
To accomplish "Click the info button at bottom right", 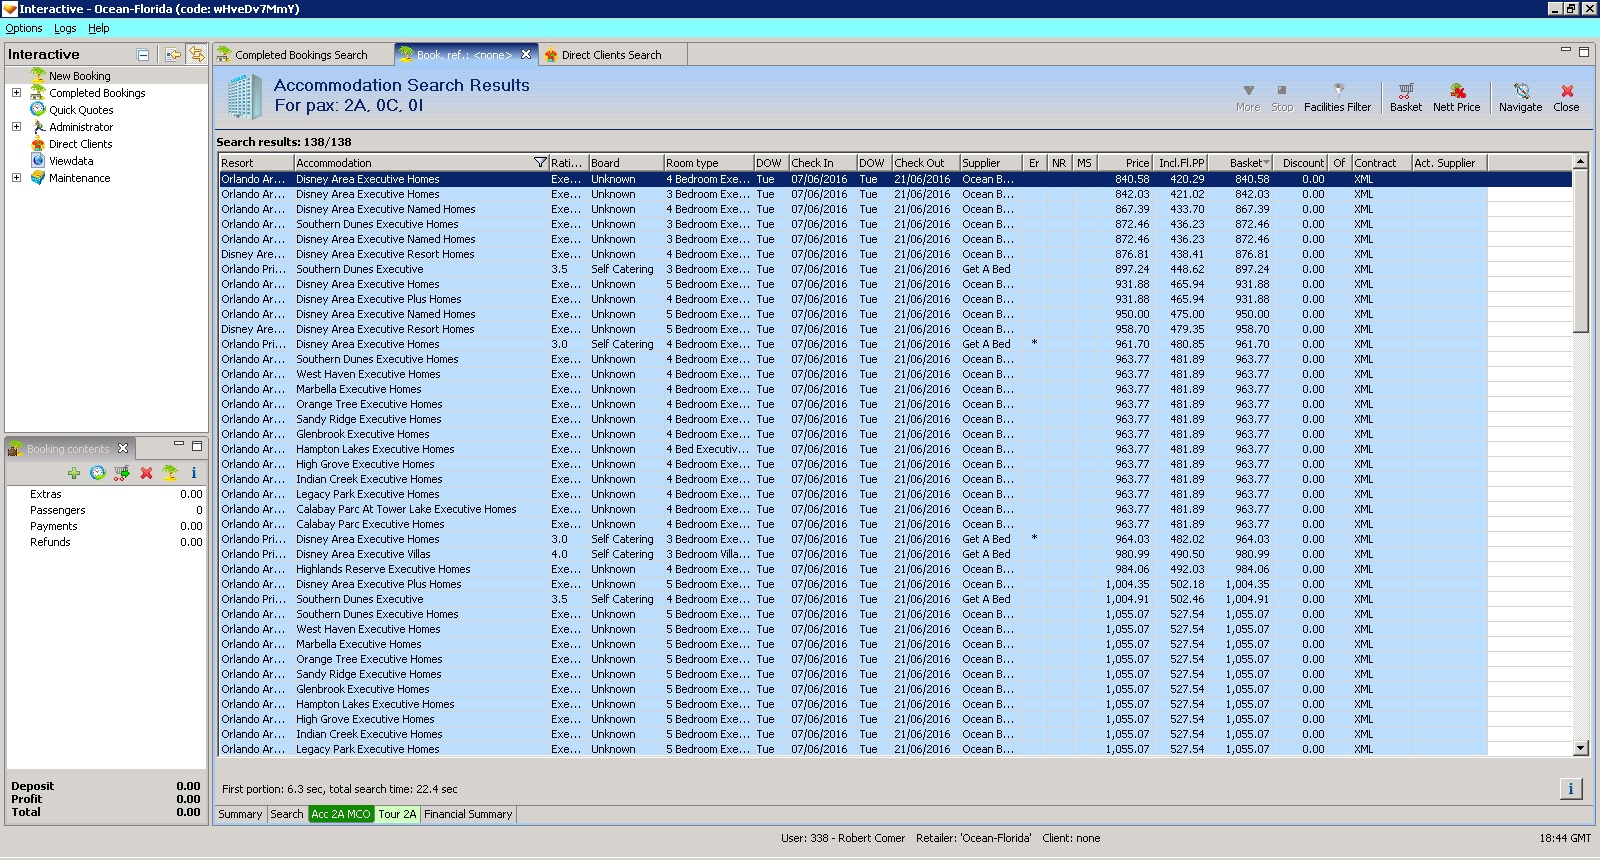I will pos(1570,789).
